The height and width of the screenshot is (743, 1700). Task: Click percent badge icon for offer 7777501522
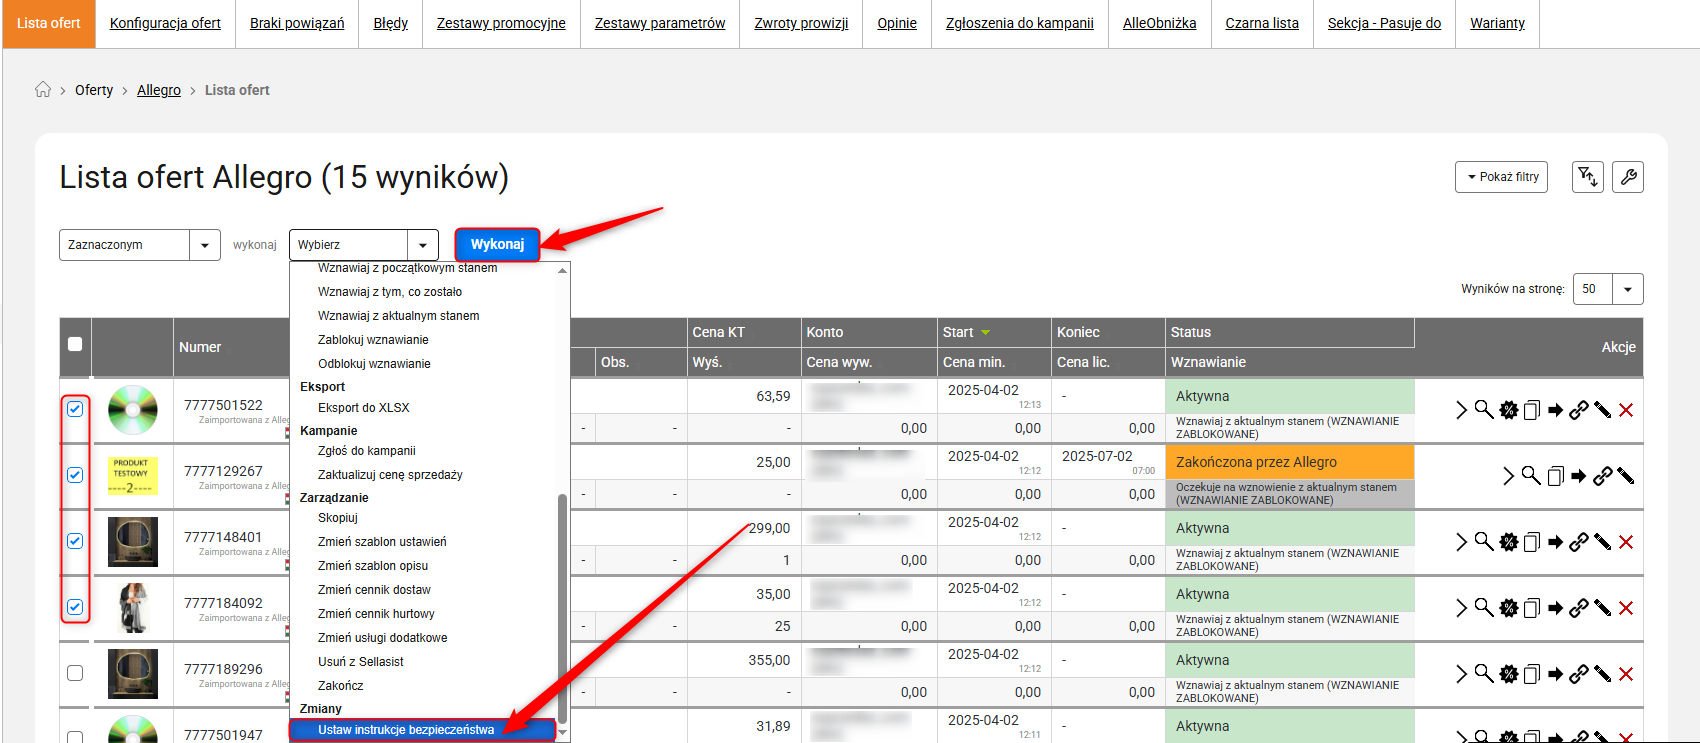(x=1508, y=410)
